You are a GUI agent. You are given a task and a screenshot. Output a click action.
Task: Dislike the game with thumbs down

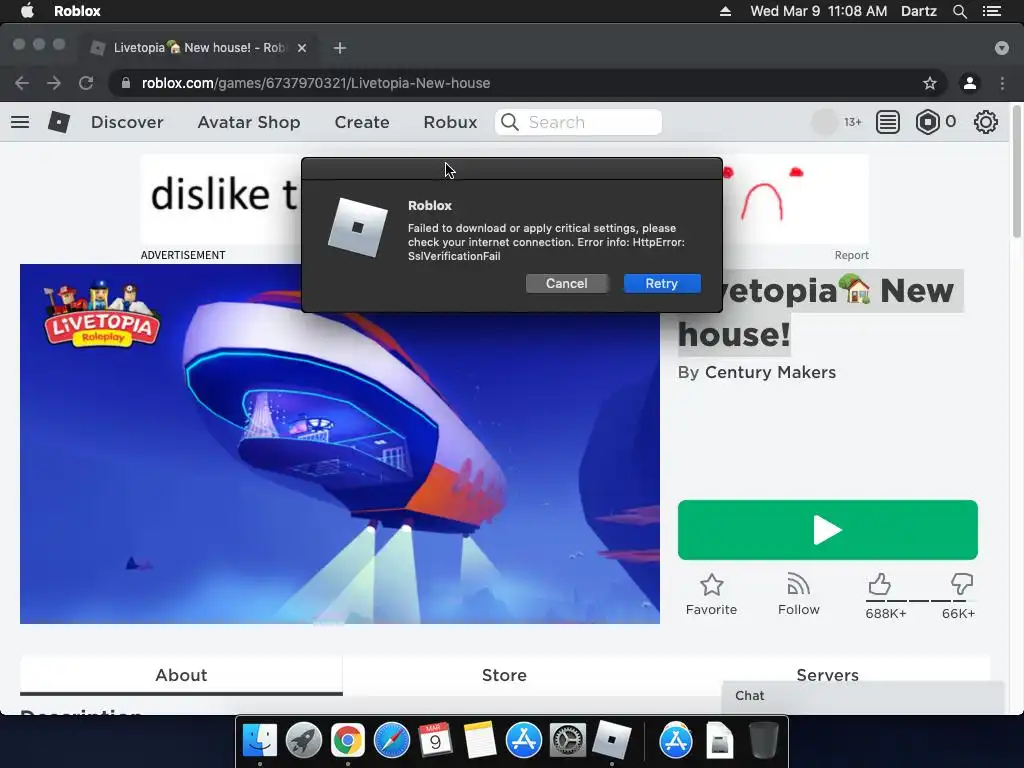click(x=962, y=584)
